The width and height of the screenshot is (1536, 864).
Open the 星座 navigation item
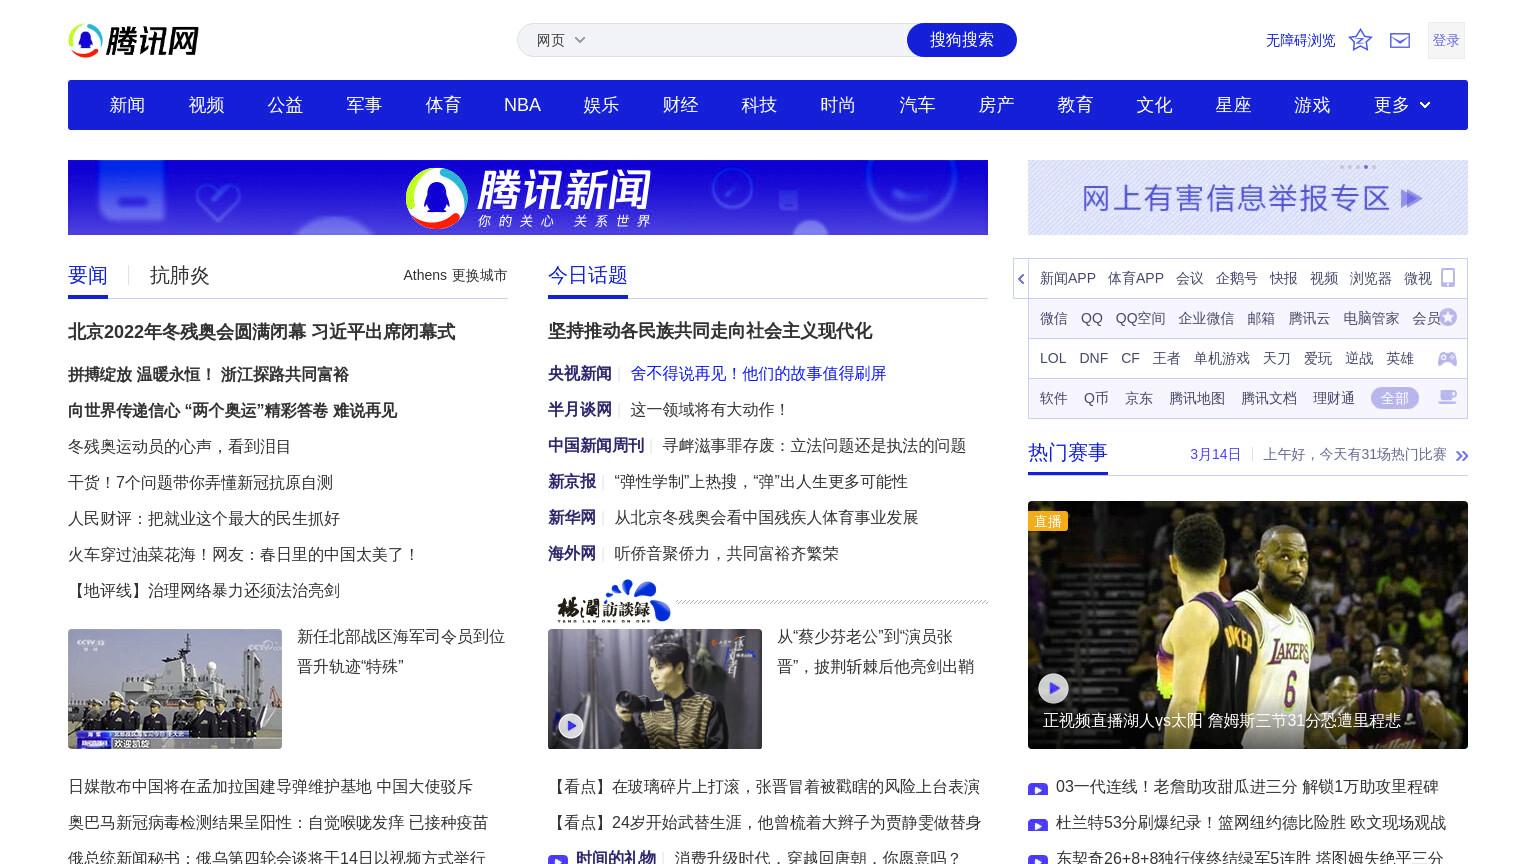(x=1233, y=105)
